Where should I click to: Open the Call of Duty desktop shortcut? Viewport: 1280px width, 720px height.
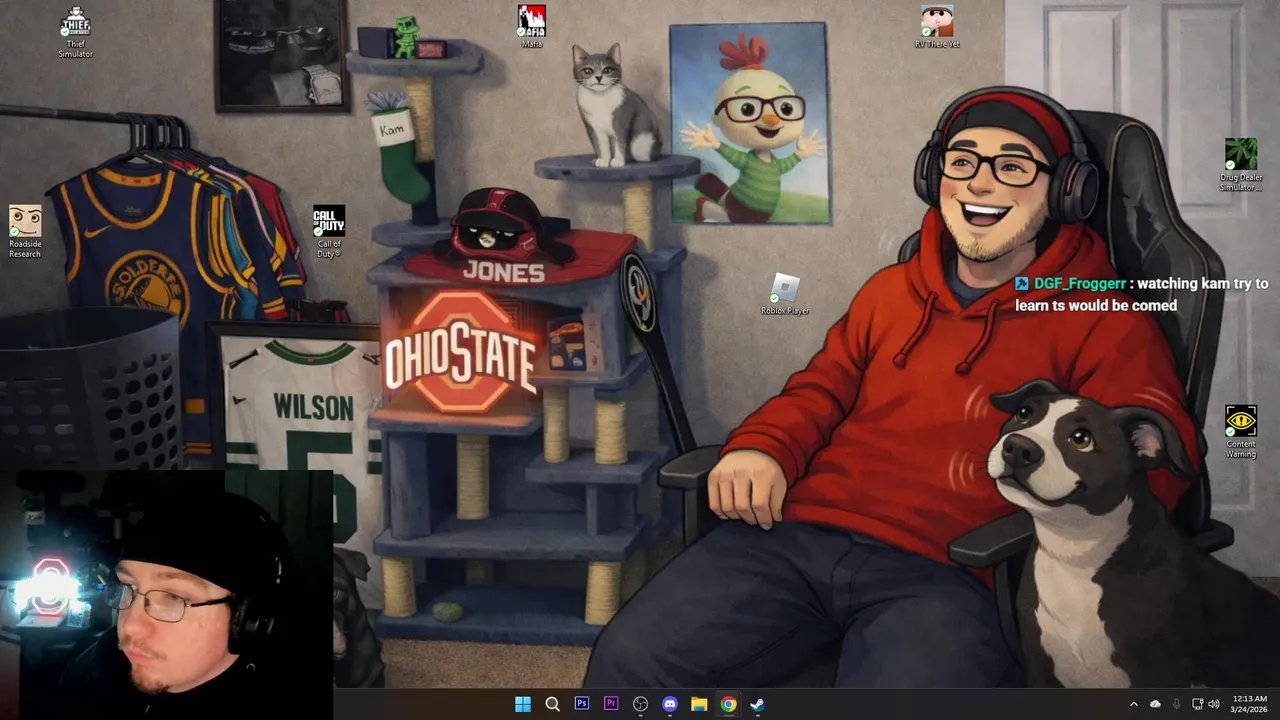[x=329, y=232]
